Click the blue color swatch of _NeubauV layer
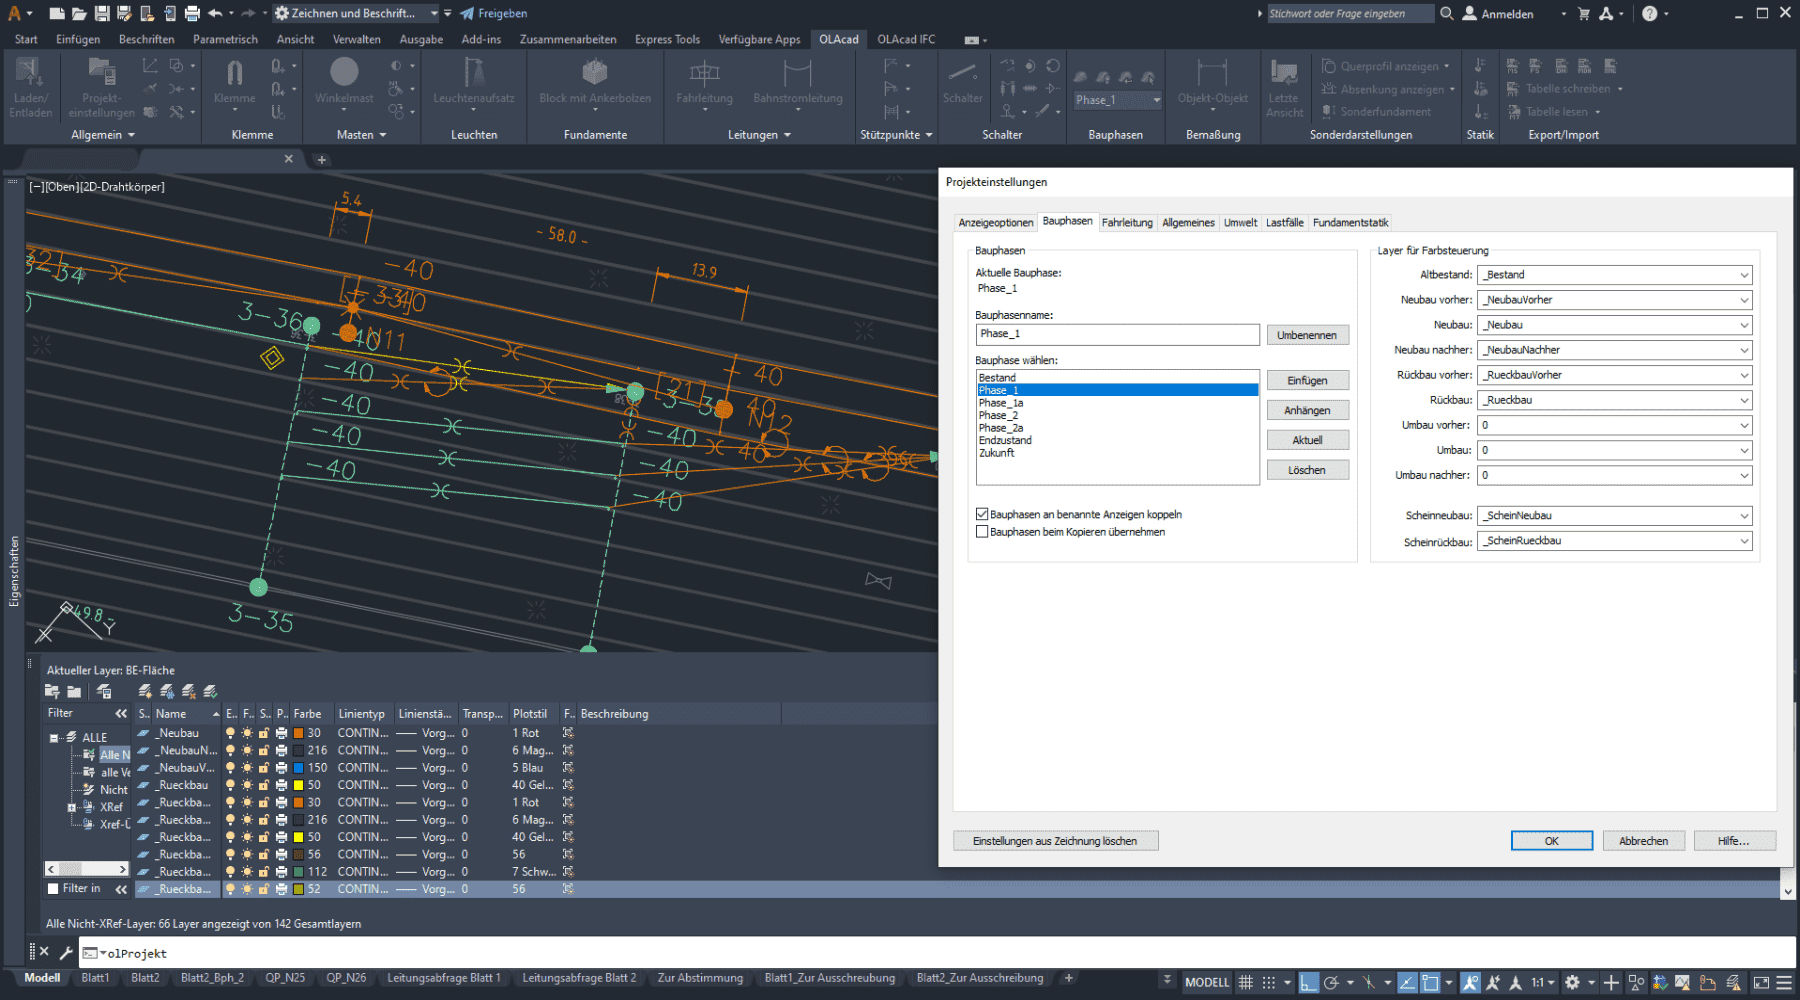1800x1000 pixels. [x=298, y=768]
